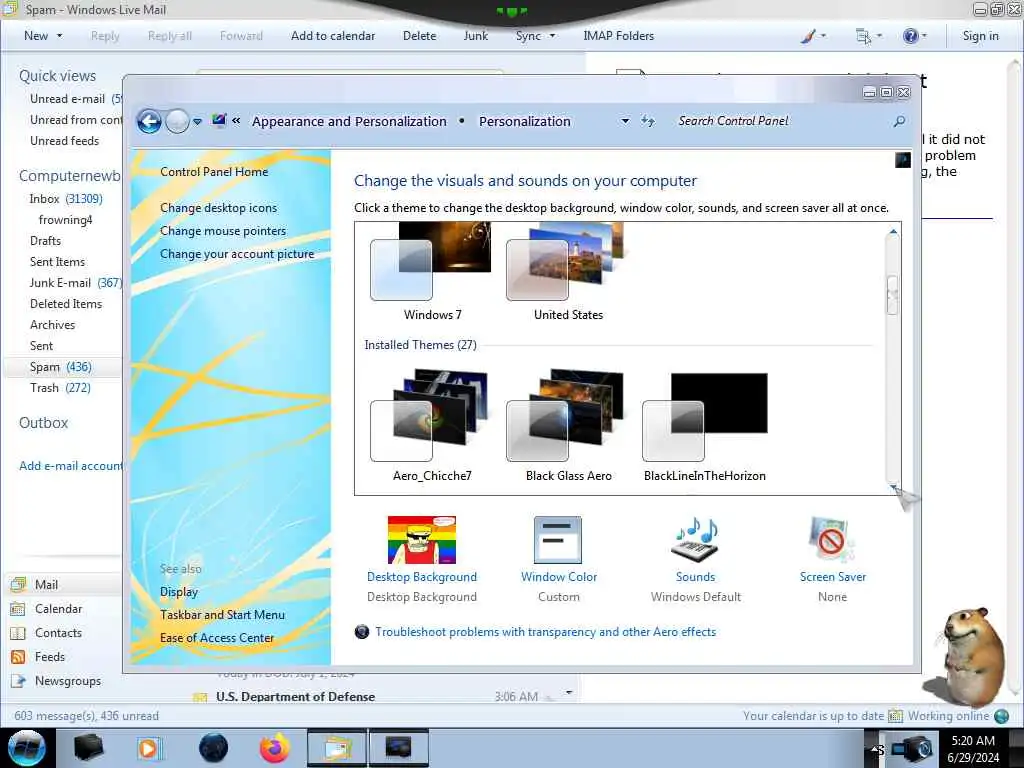Open Desktop Background settings icon
This screenshot has height=768, width=1024.
pos(421,540)
